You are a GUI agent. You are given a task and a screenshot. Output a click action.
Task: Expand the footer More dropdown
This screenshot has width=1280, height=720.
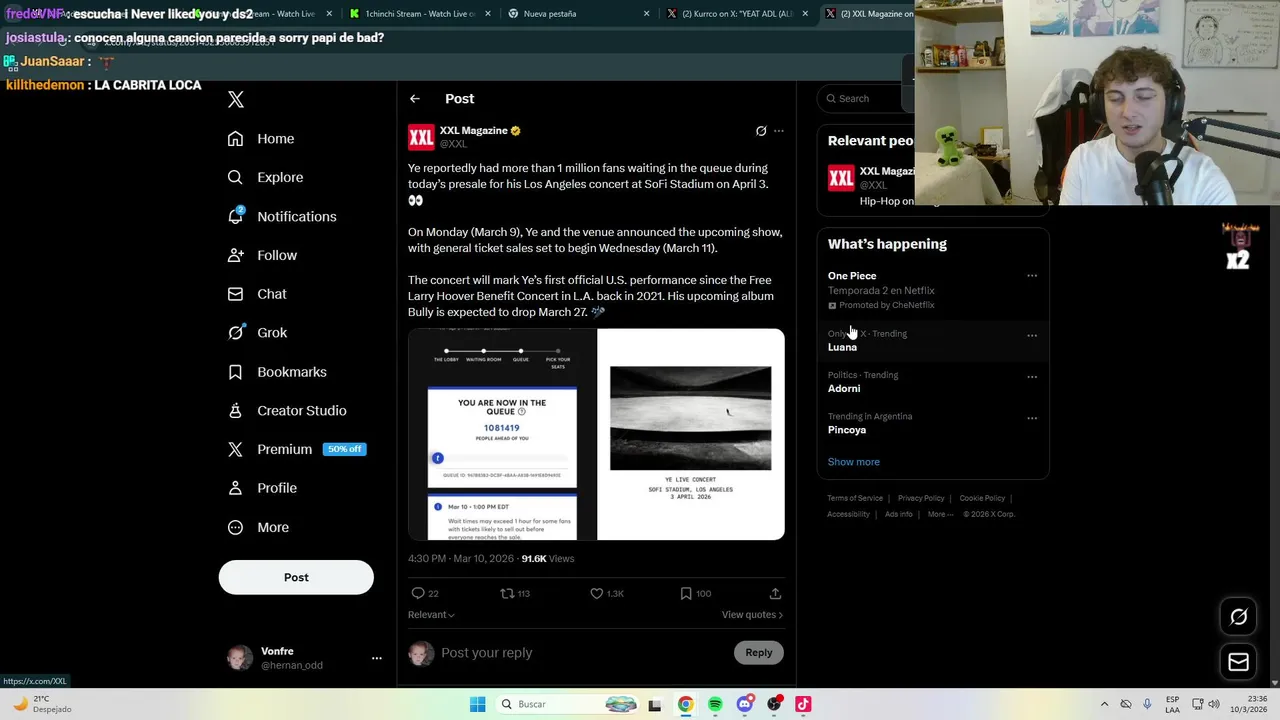tap(940, 514)
